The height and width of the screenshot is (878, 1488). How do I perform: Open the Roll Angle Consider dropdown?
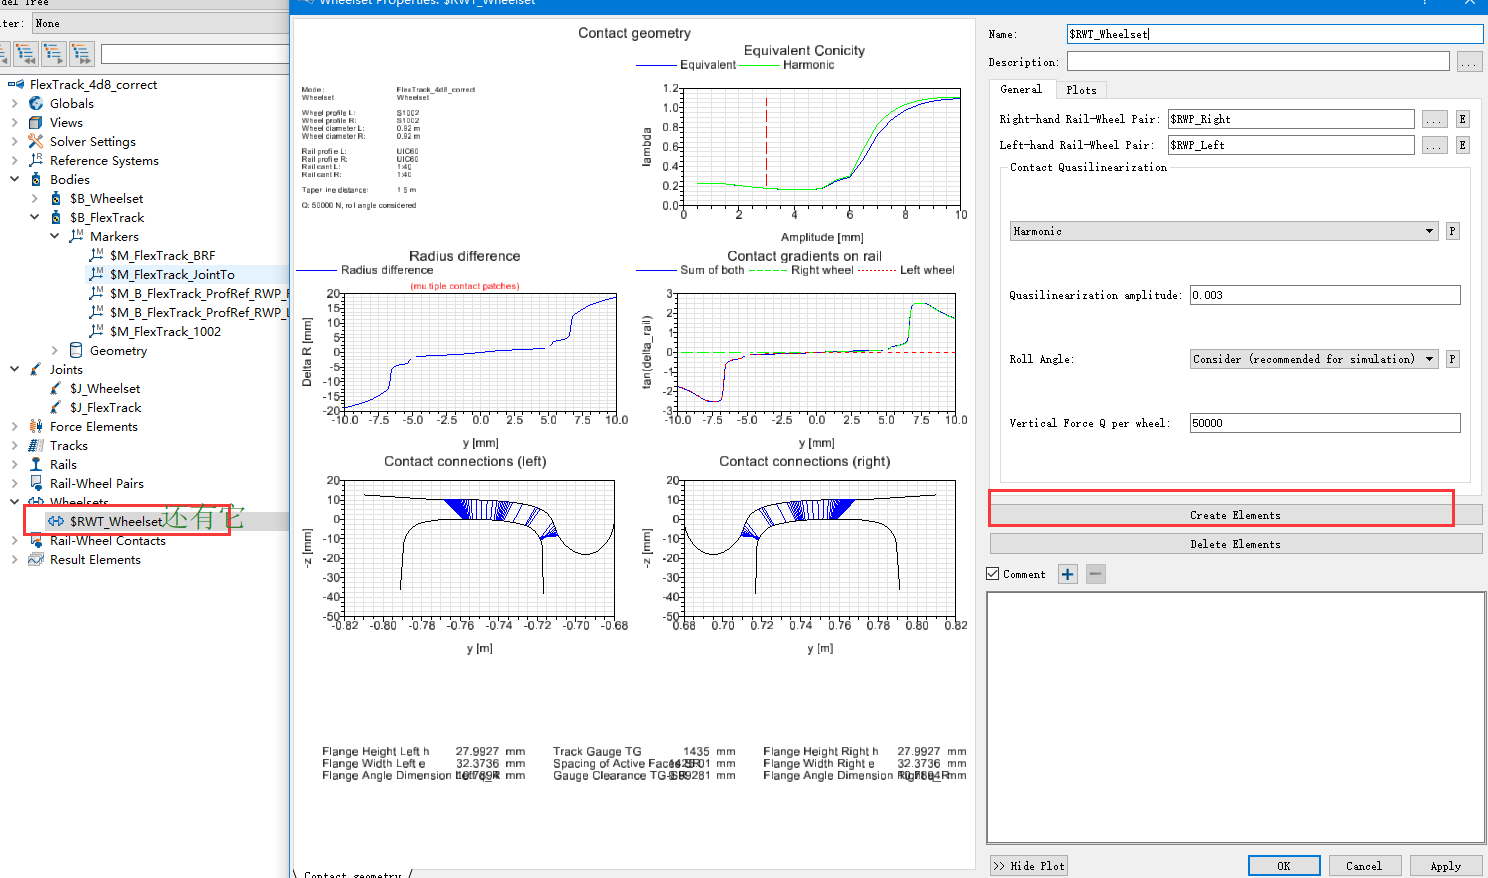click(1313, 359)
